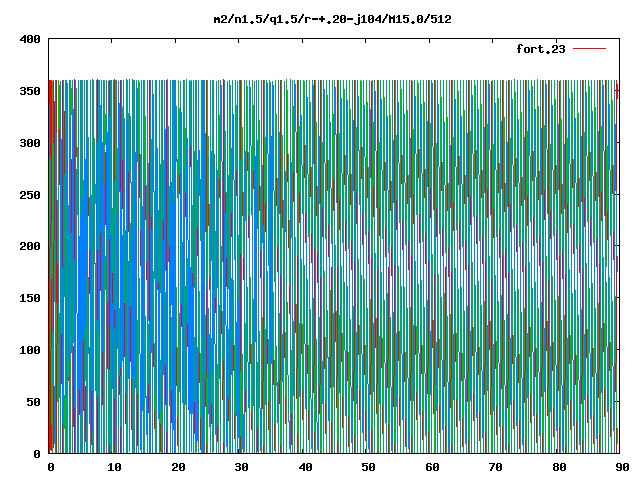Viewport: 640px width, 480px height.
Task: Click the y-axis label 300
Action: (30, 143)
